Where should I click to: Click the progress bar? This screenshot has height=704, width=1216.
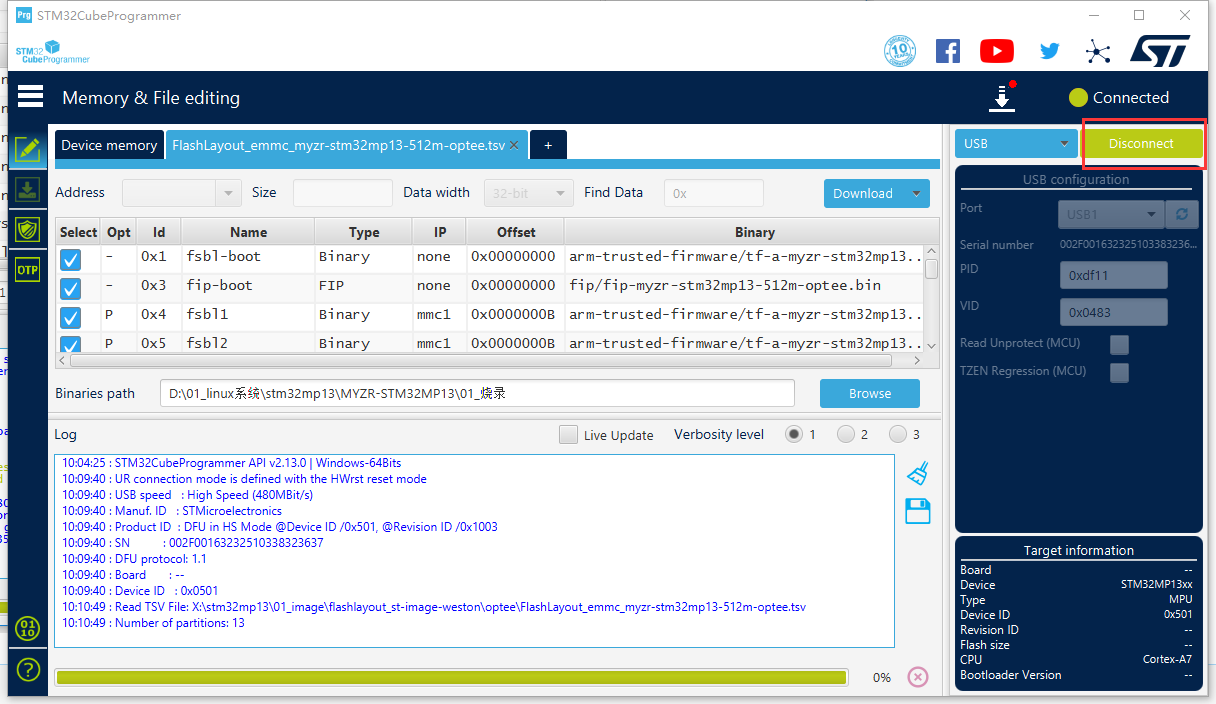[451, 677]
